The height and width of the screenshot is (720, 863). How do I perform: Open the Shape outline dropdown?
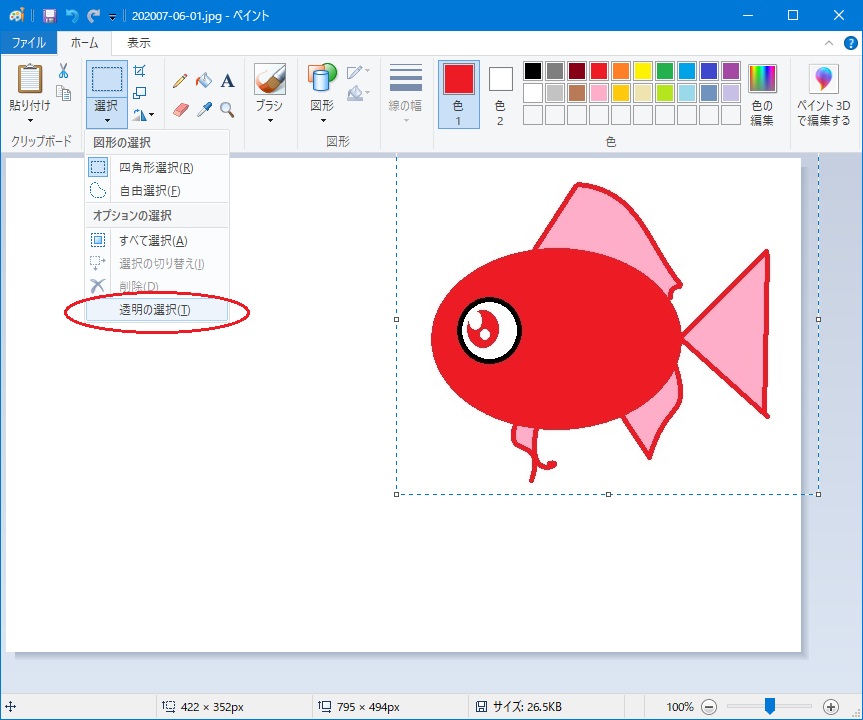pyautogui.click(x=358, y=72)
